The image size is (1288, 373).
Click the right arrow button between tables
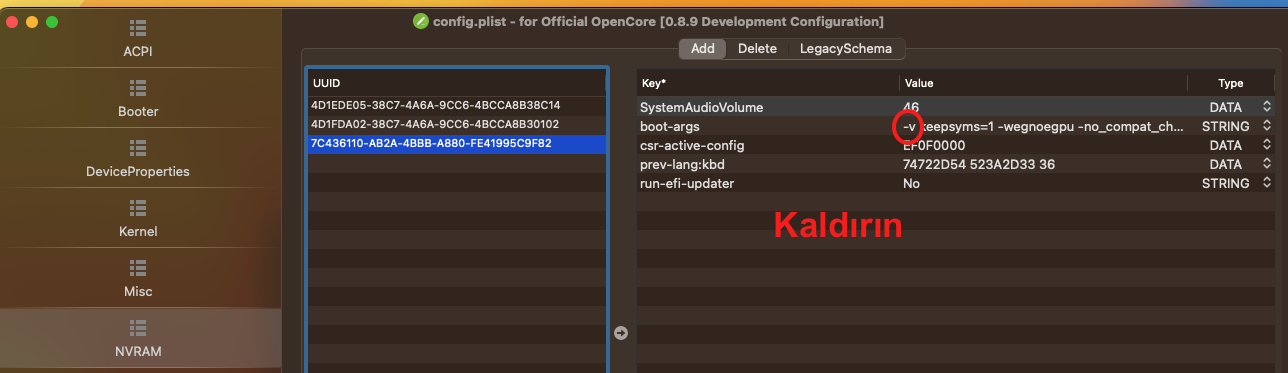point(621,333)
